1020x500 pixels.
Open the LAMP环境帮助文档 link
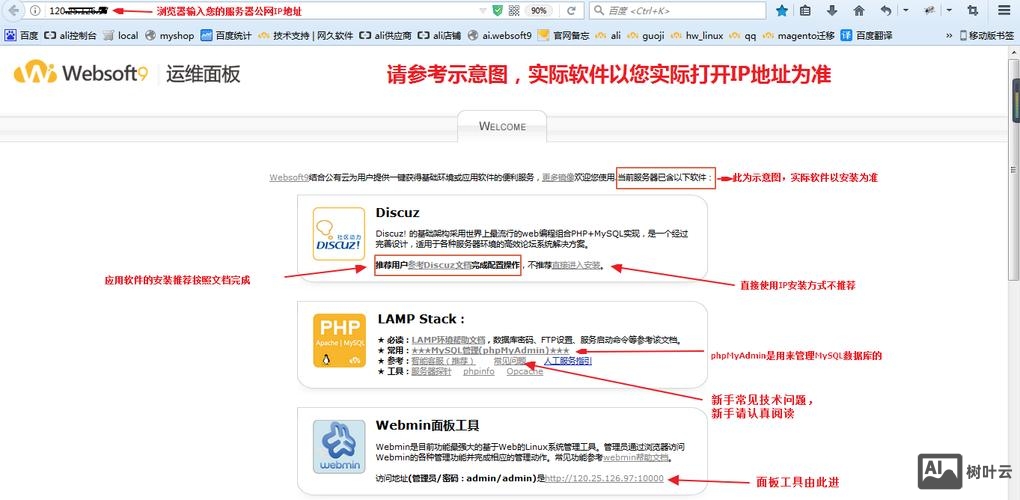448,340
